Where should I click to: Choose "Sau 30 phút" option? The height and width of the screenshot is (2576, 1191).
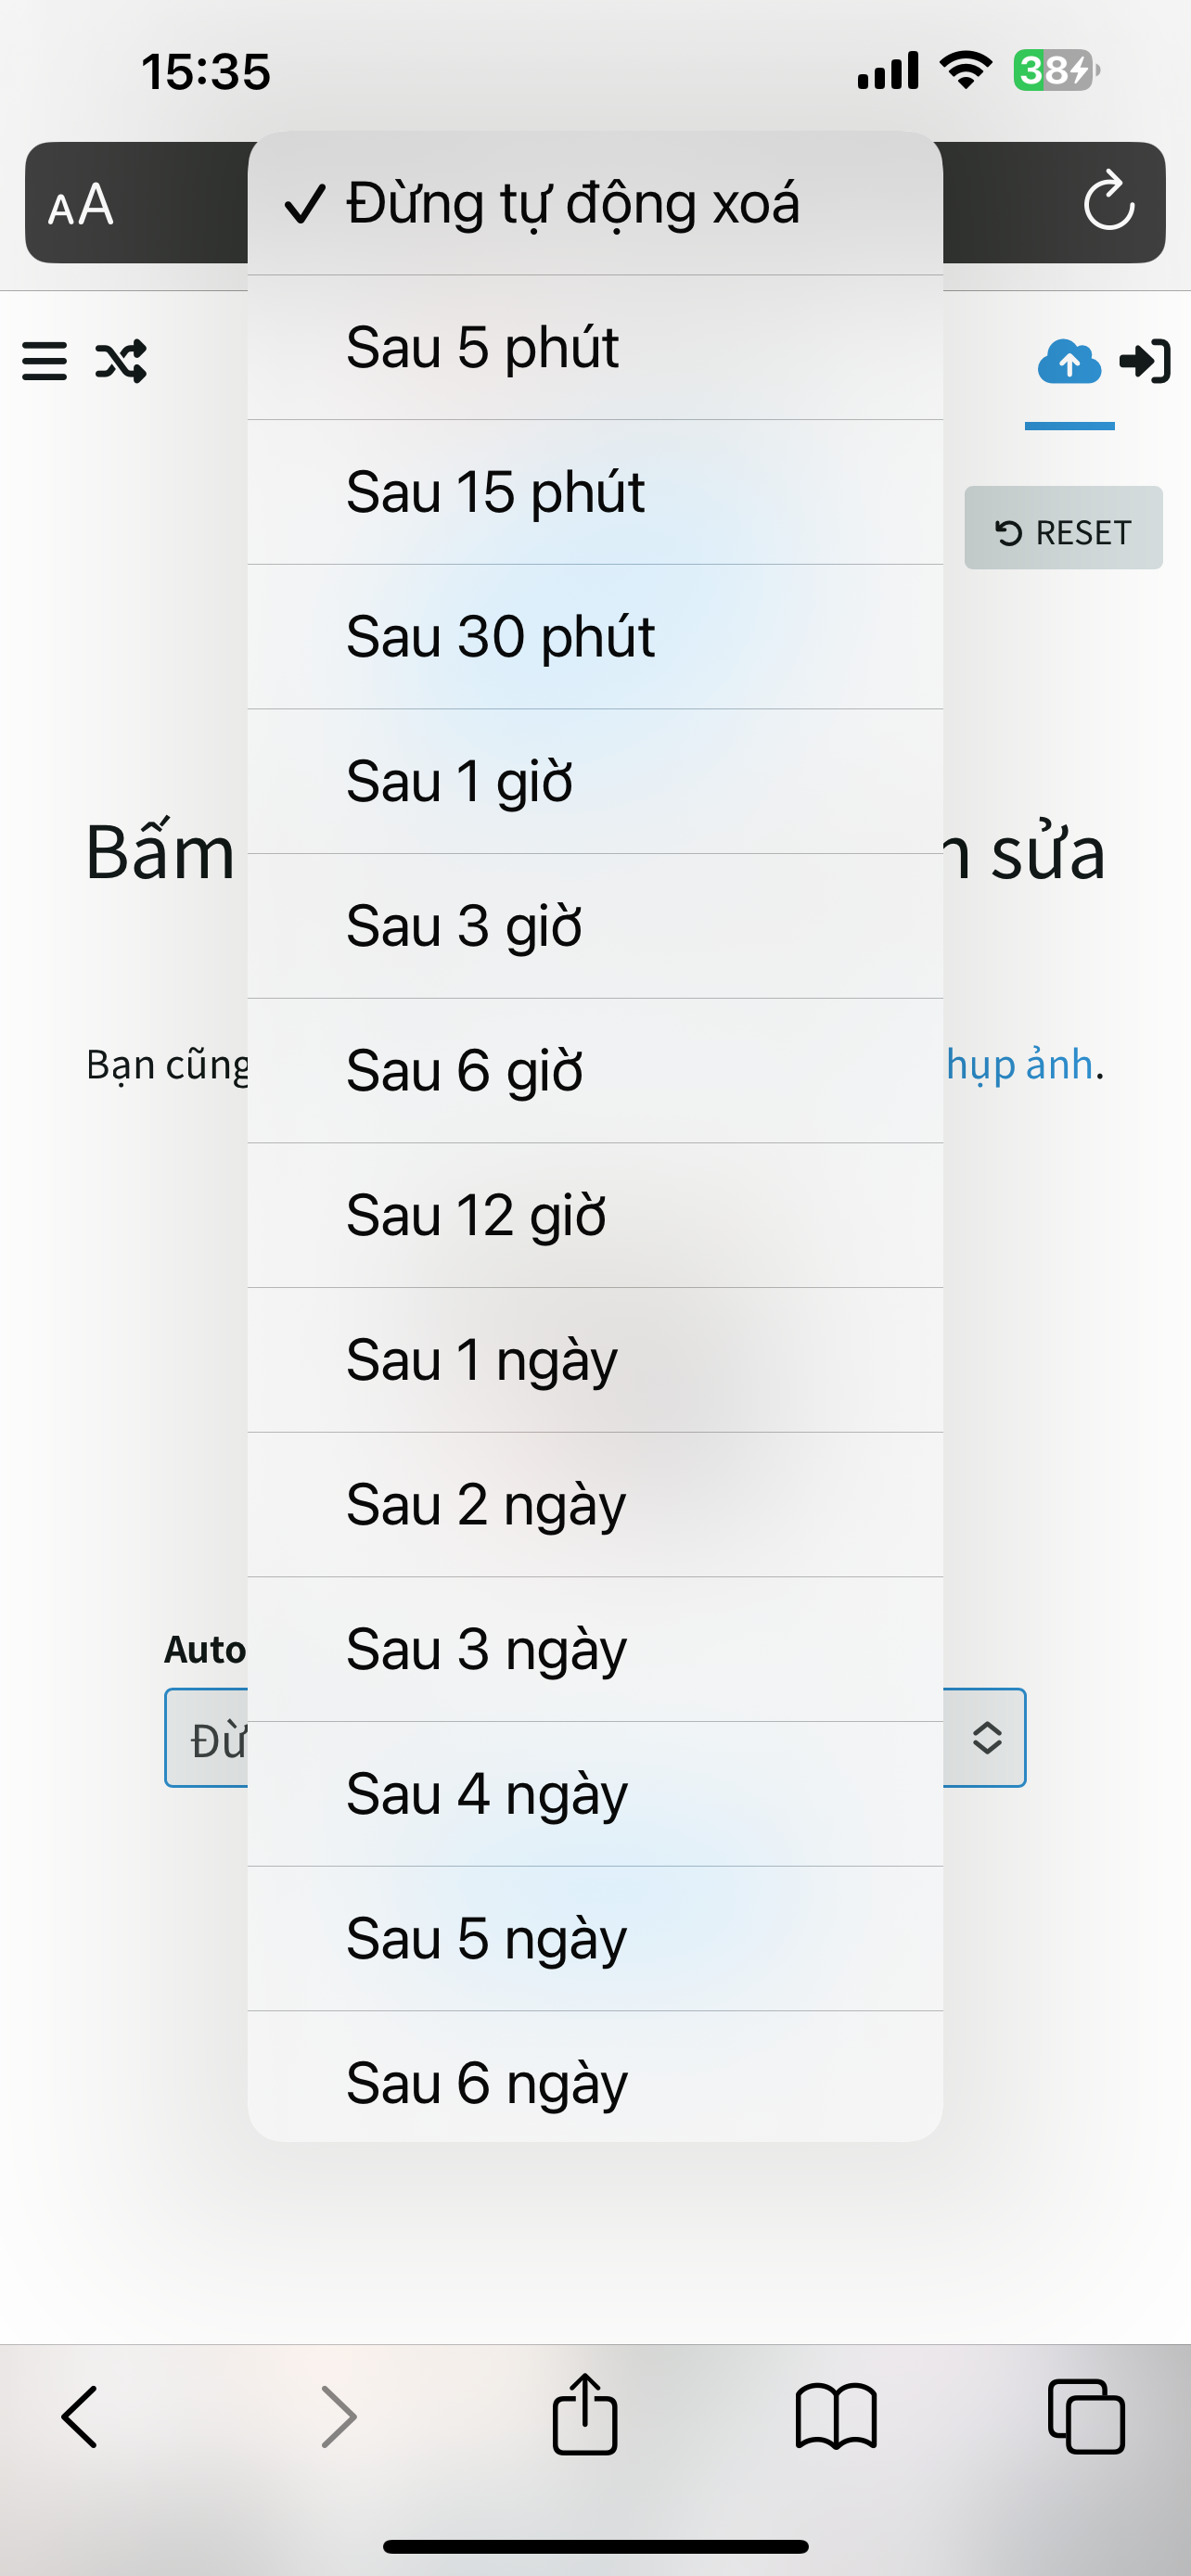[594, 637]
